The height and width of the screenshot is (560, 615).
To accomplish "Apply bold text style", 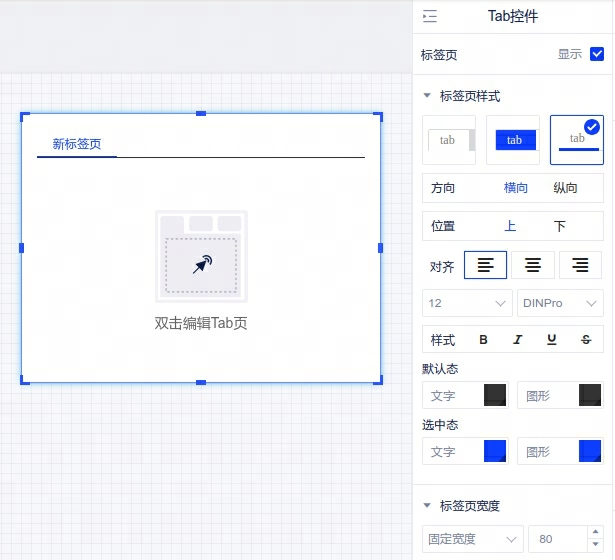I will point(484,340).
